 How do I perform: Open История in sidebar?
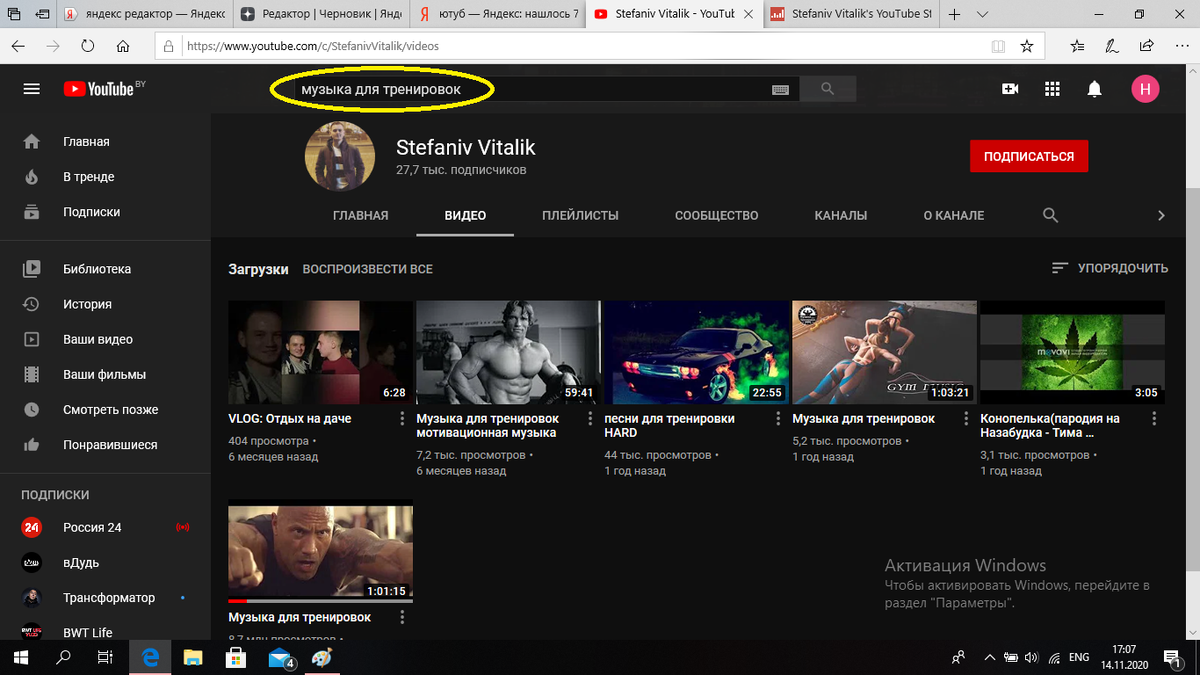(x=105, y=304)
